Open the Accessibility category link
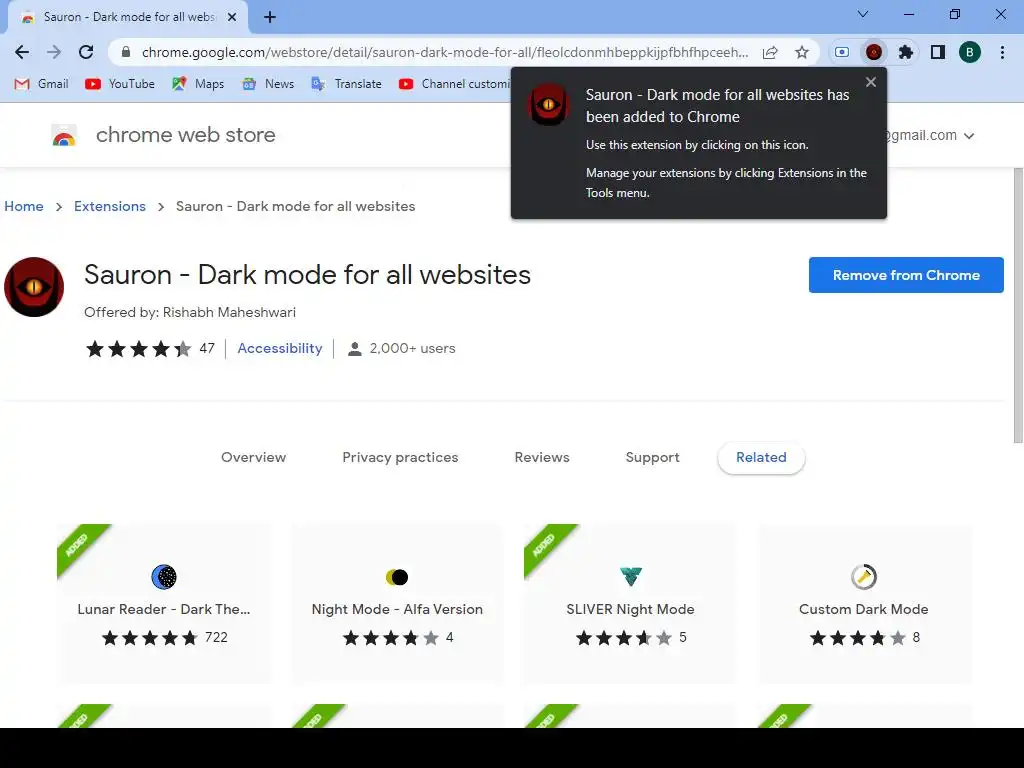Screen dimensions: 1024x768 (x=280, y=348)
